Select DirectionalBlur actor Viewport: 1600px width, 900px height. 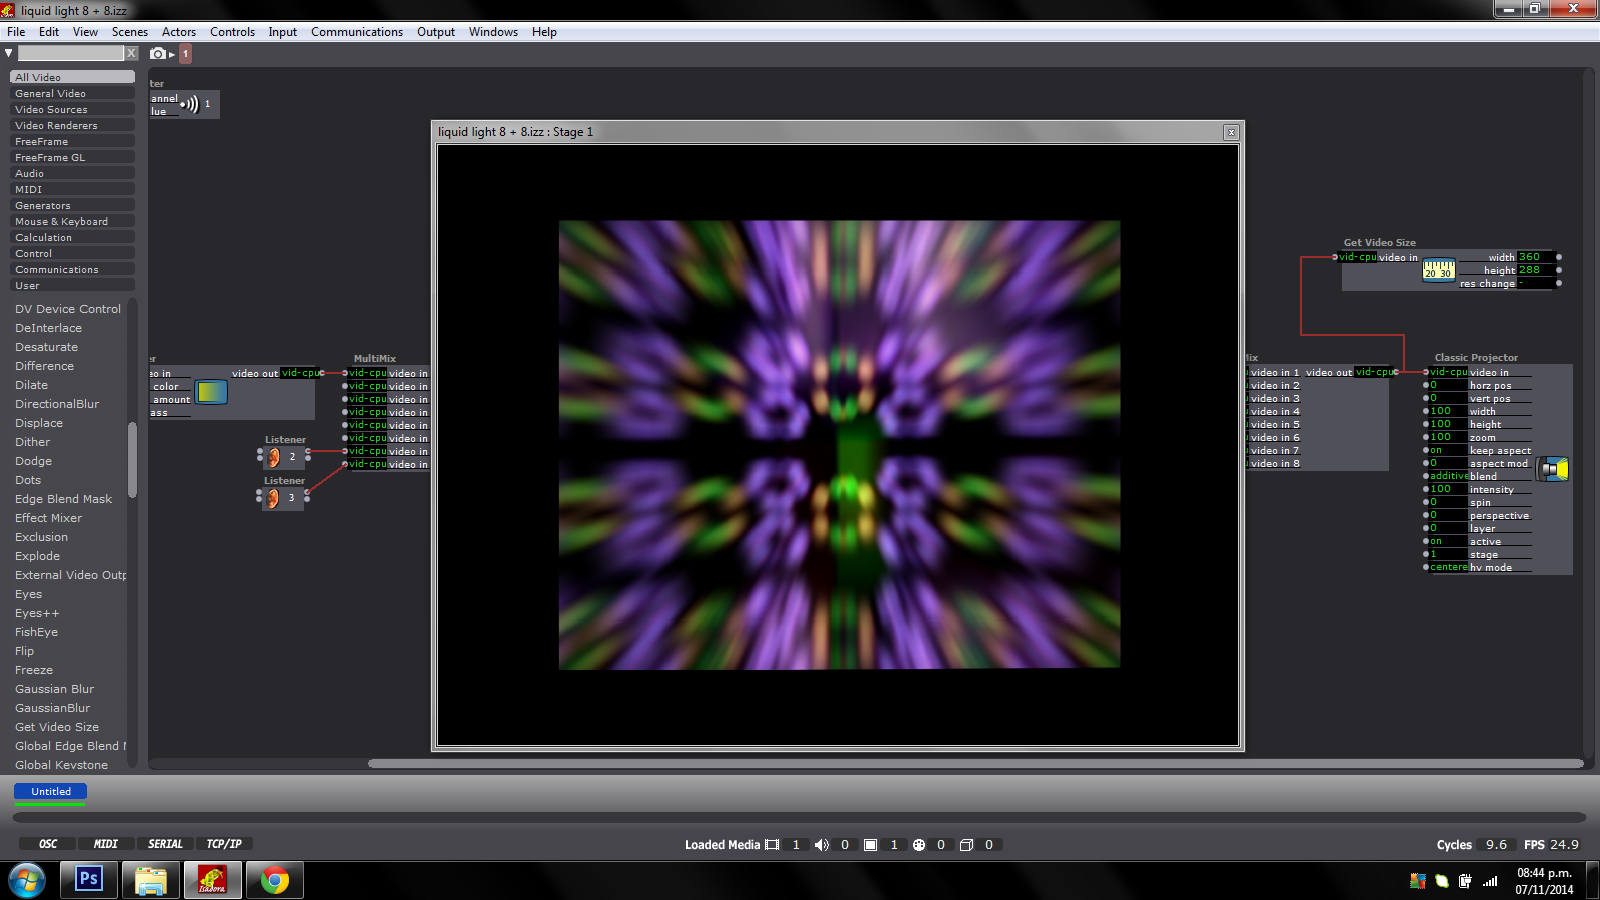pos(57,404)
